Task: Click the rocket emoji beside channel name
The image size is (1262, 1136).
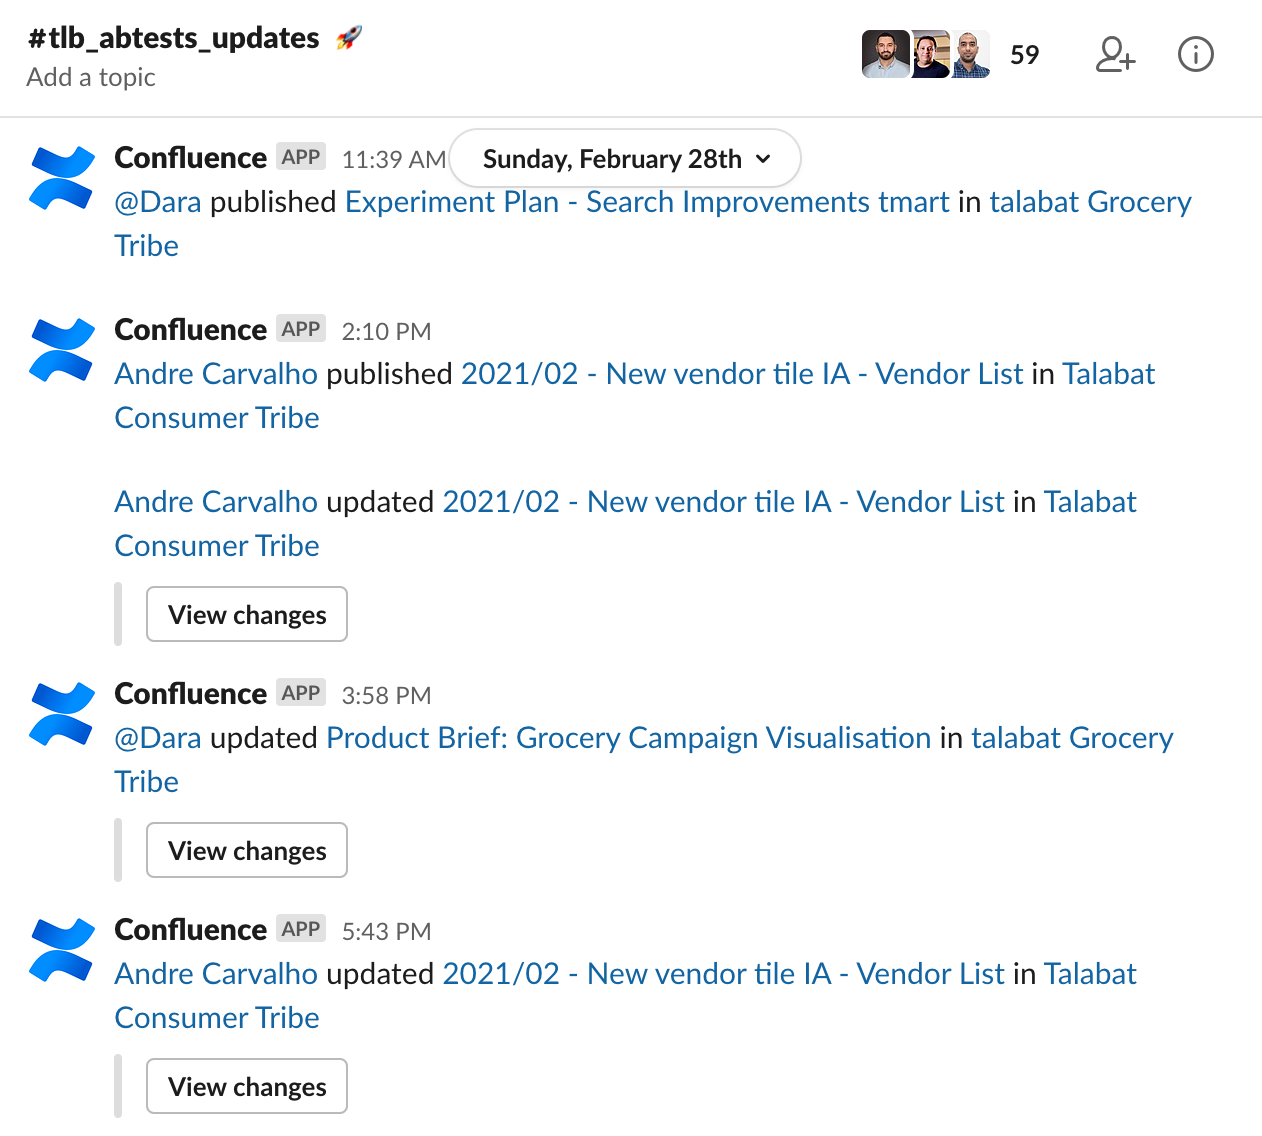Action: pos(349,38)
